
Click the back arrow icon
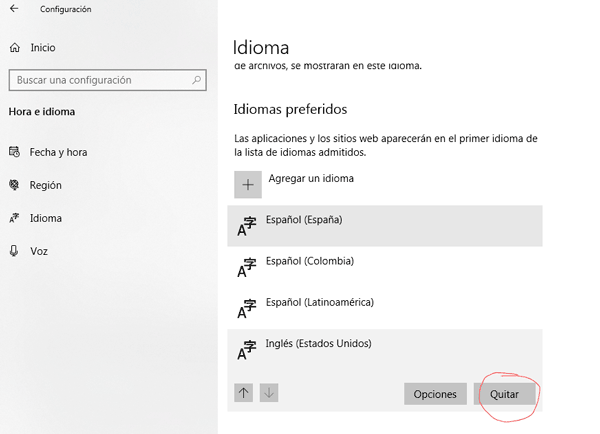click(14, 9)
